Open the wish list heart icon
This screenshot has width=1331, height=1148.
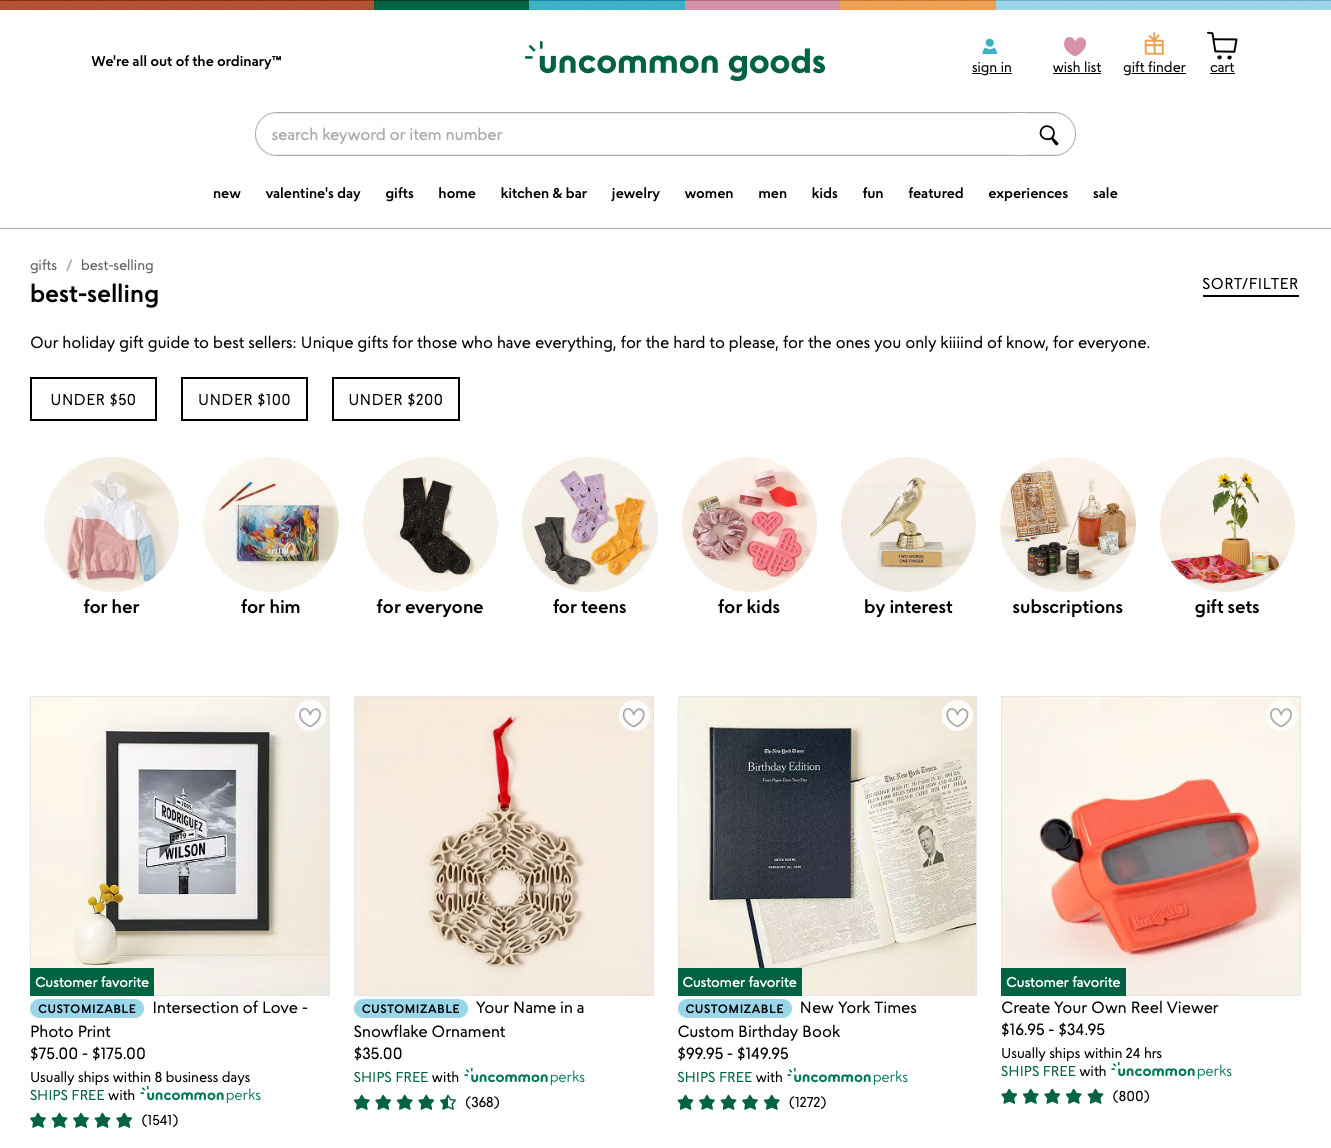[x=1075, y=46]
